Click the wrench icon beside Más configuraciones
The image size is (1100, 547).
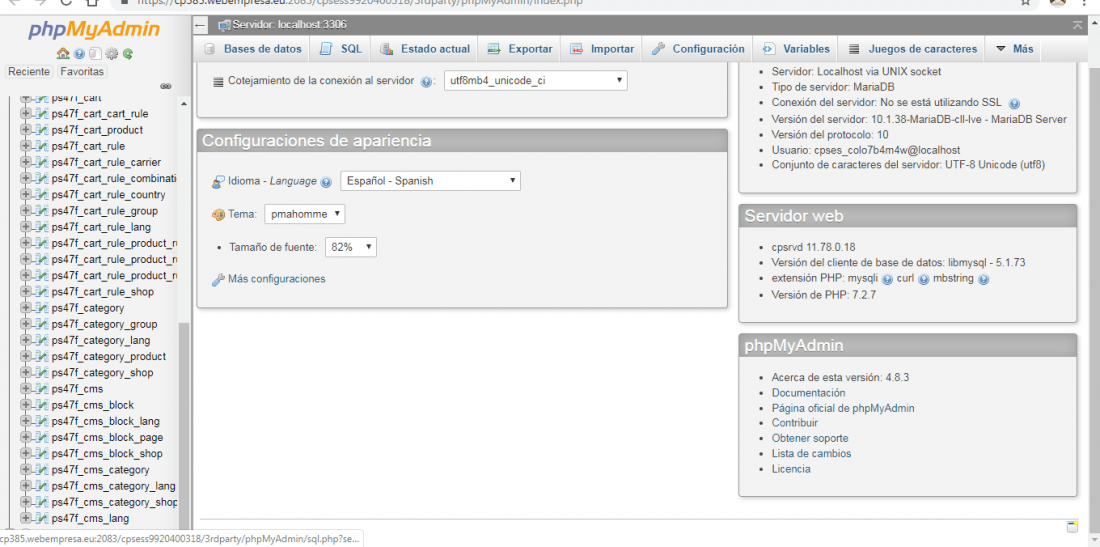tap(217, 280)
